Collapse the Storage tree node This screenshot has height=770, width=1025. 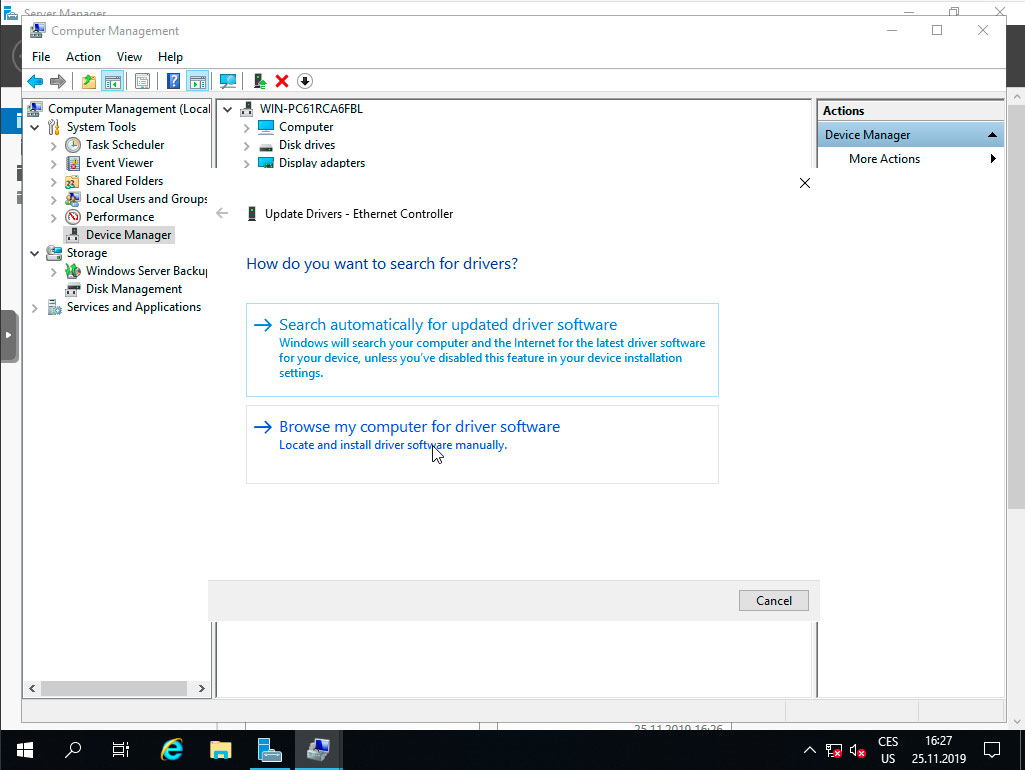pyautogui.click(x=35, y=253)
